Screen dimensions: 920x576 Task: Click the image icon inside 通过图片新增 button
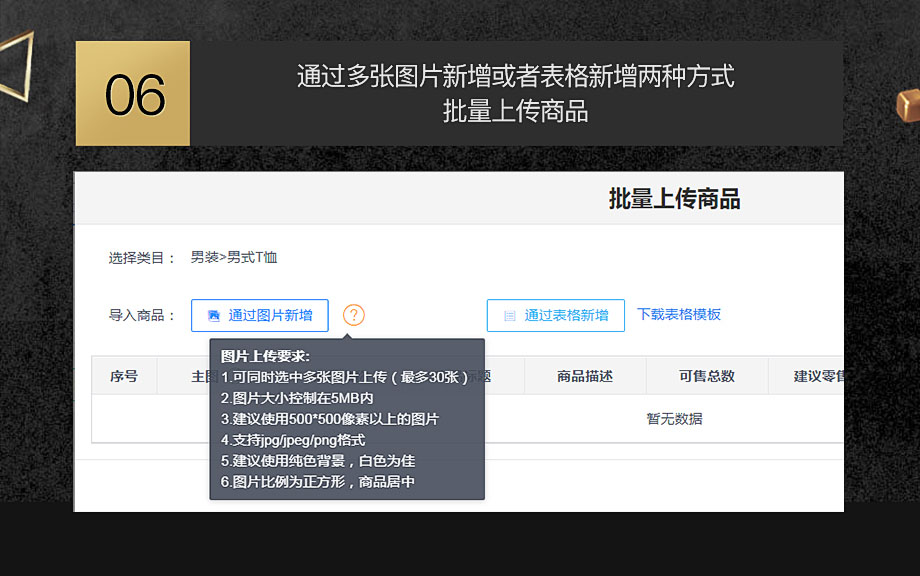[x=213, y=316]
